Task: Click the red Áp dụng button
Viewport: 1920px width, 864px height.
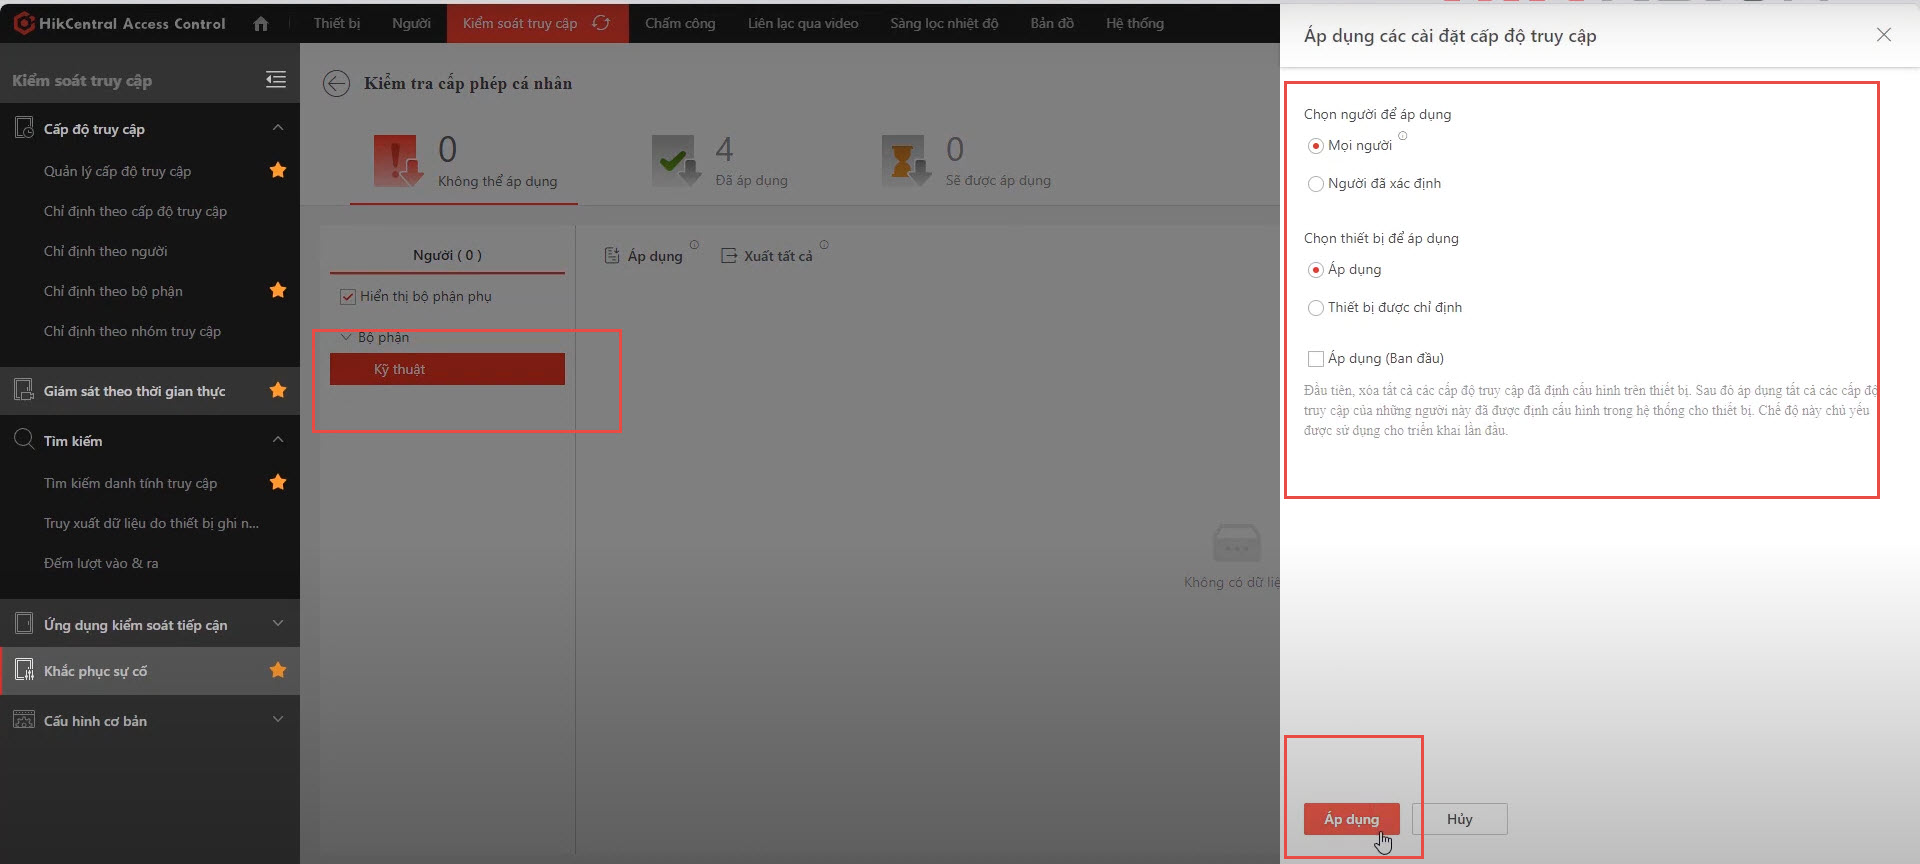Action: coord(1351,819)
